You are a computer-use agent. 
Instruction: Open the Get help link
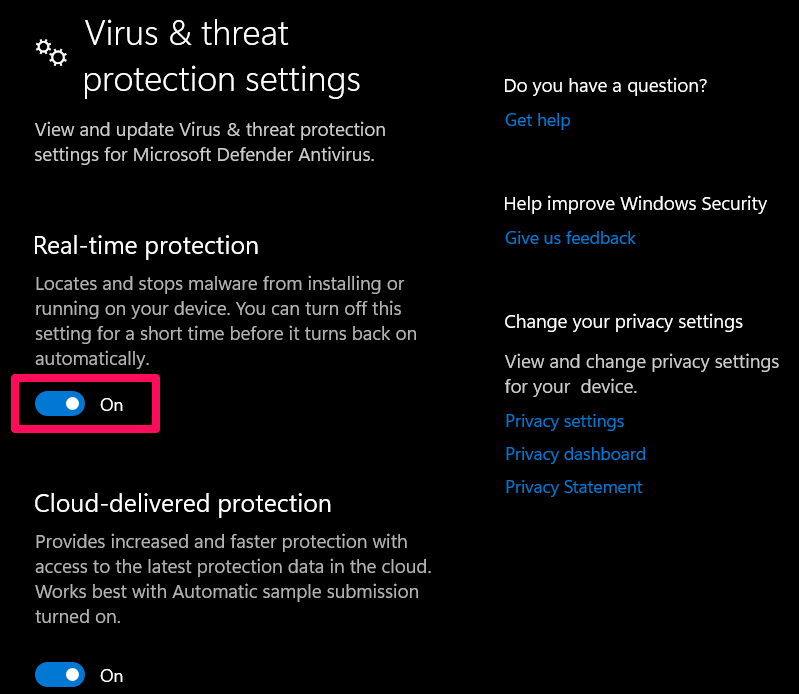coord(537,120)
